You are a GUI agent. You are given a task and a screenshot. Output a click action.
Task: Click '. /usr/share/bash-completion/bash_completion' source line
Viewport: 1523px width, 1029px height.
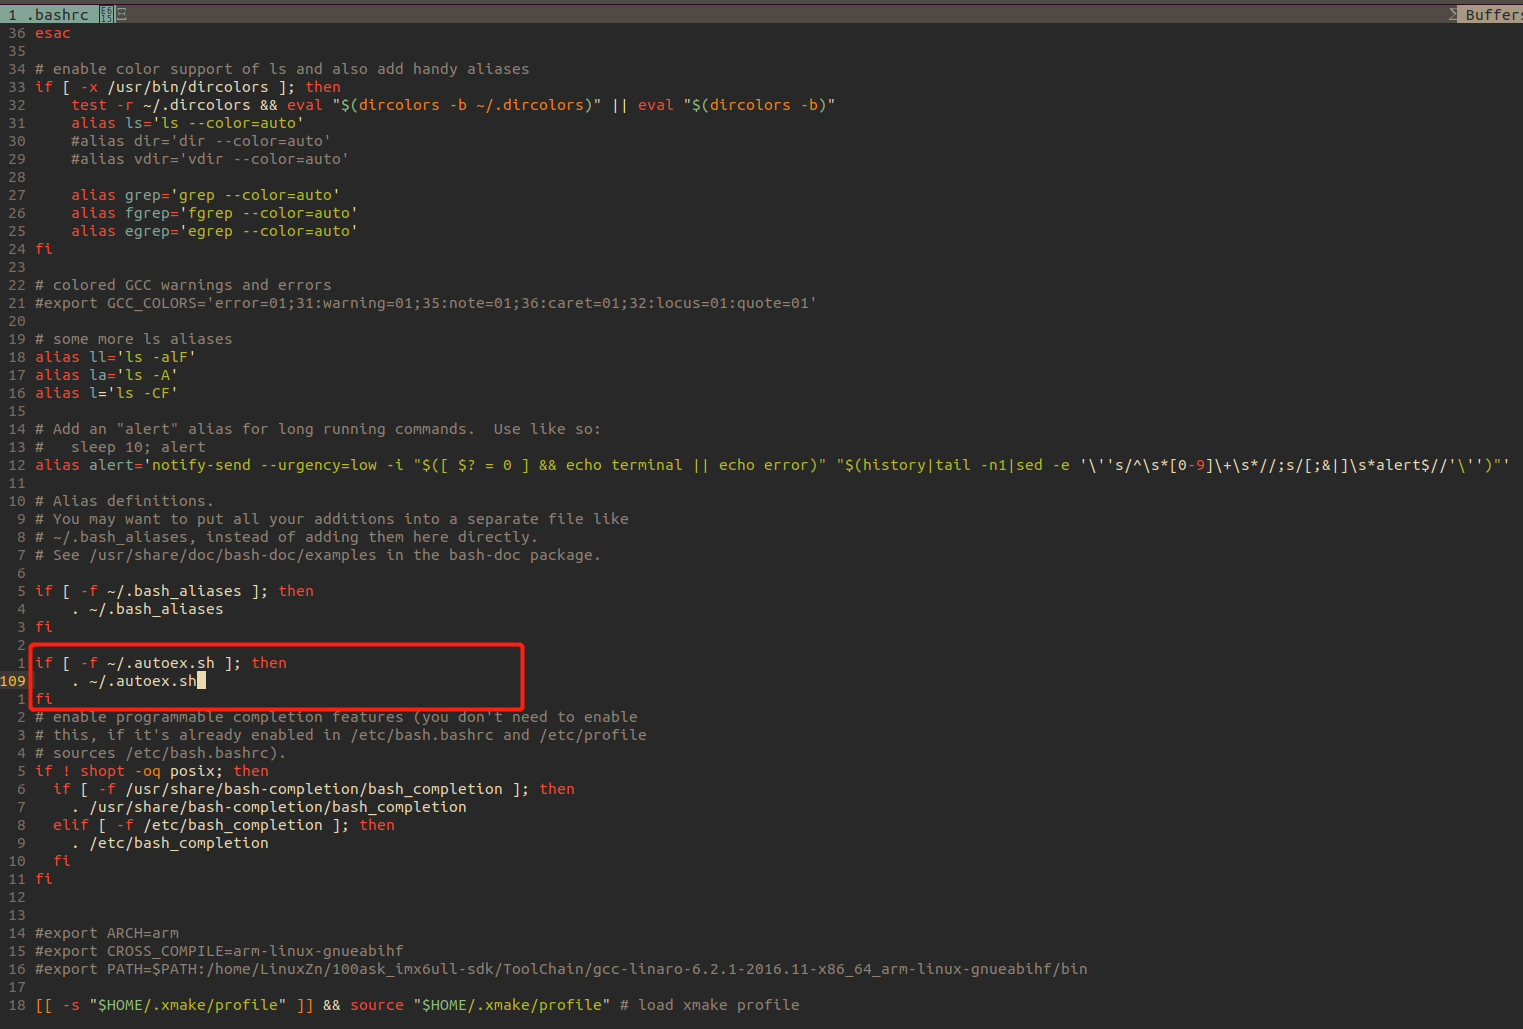[x=269, y=807]
